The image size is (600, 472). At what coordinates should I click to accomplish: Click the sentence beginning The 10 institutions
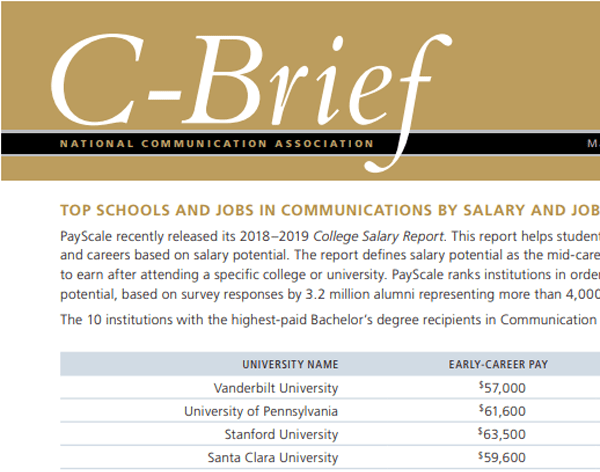(x=330, y=320)
